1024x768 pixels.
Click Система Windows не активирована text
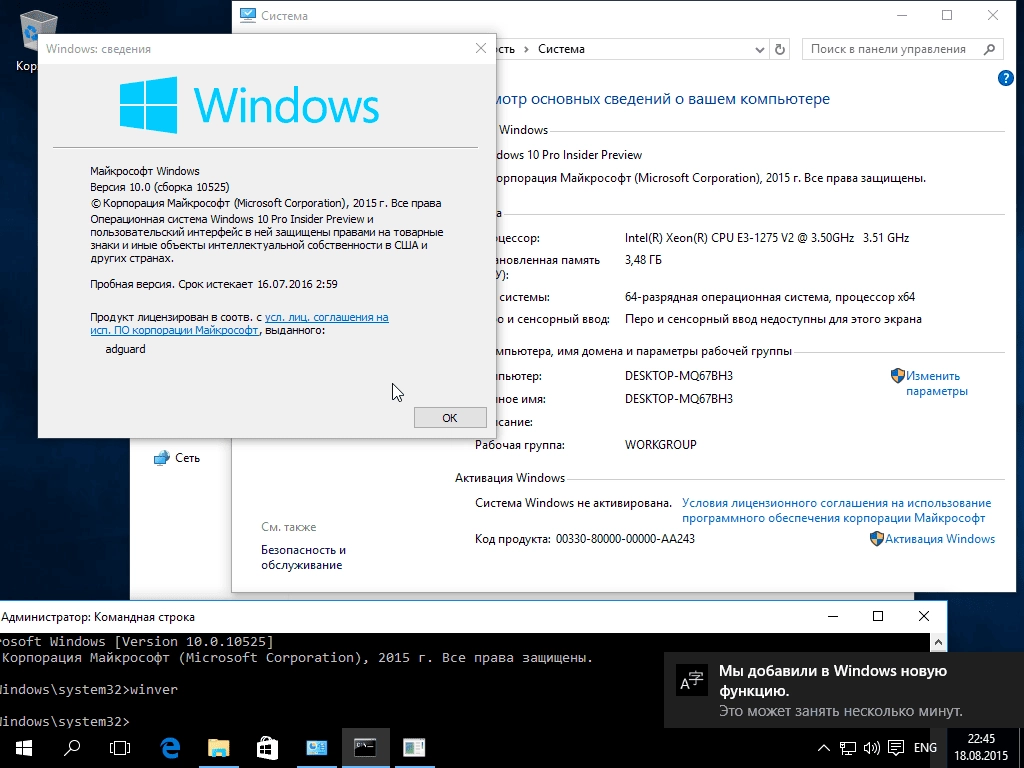573,503
